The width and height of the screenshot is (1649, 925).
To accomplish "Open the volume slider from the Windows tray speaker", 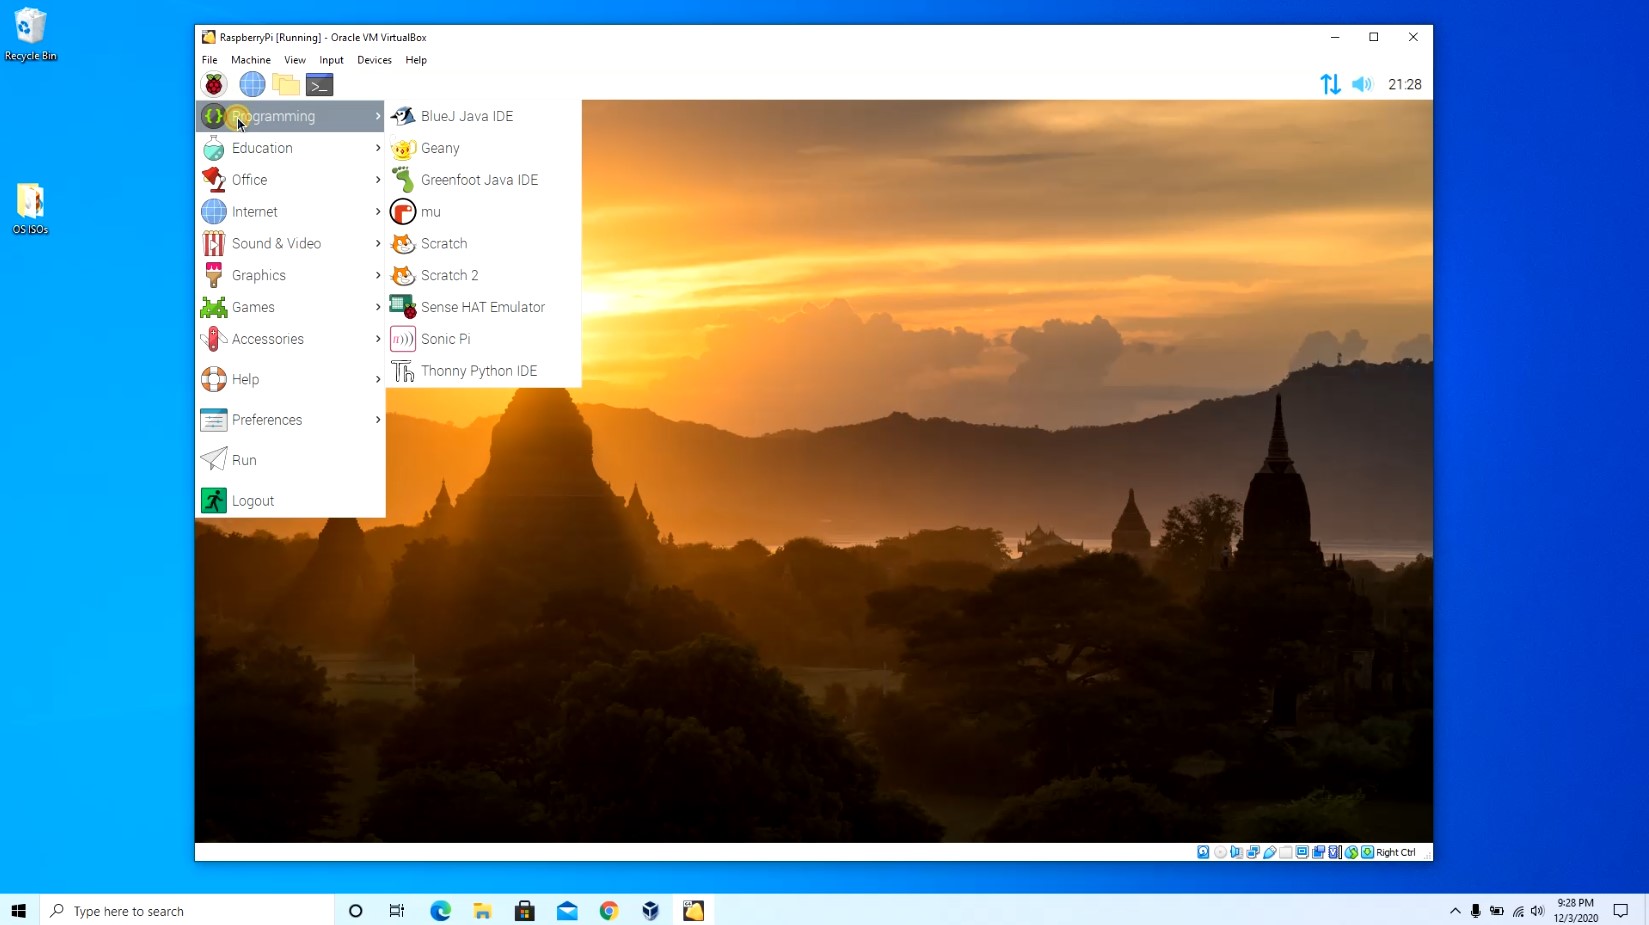I will pyautogui.click(x=1538, y=911).
